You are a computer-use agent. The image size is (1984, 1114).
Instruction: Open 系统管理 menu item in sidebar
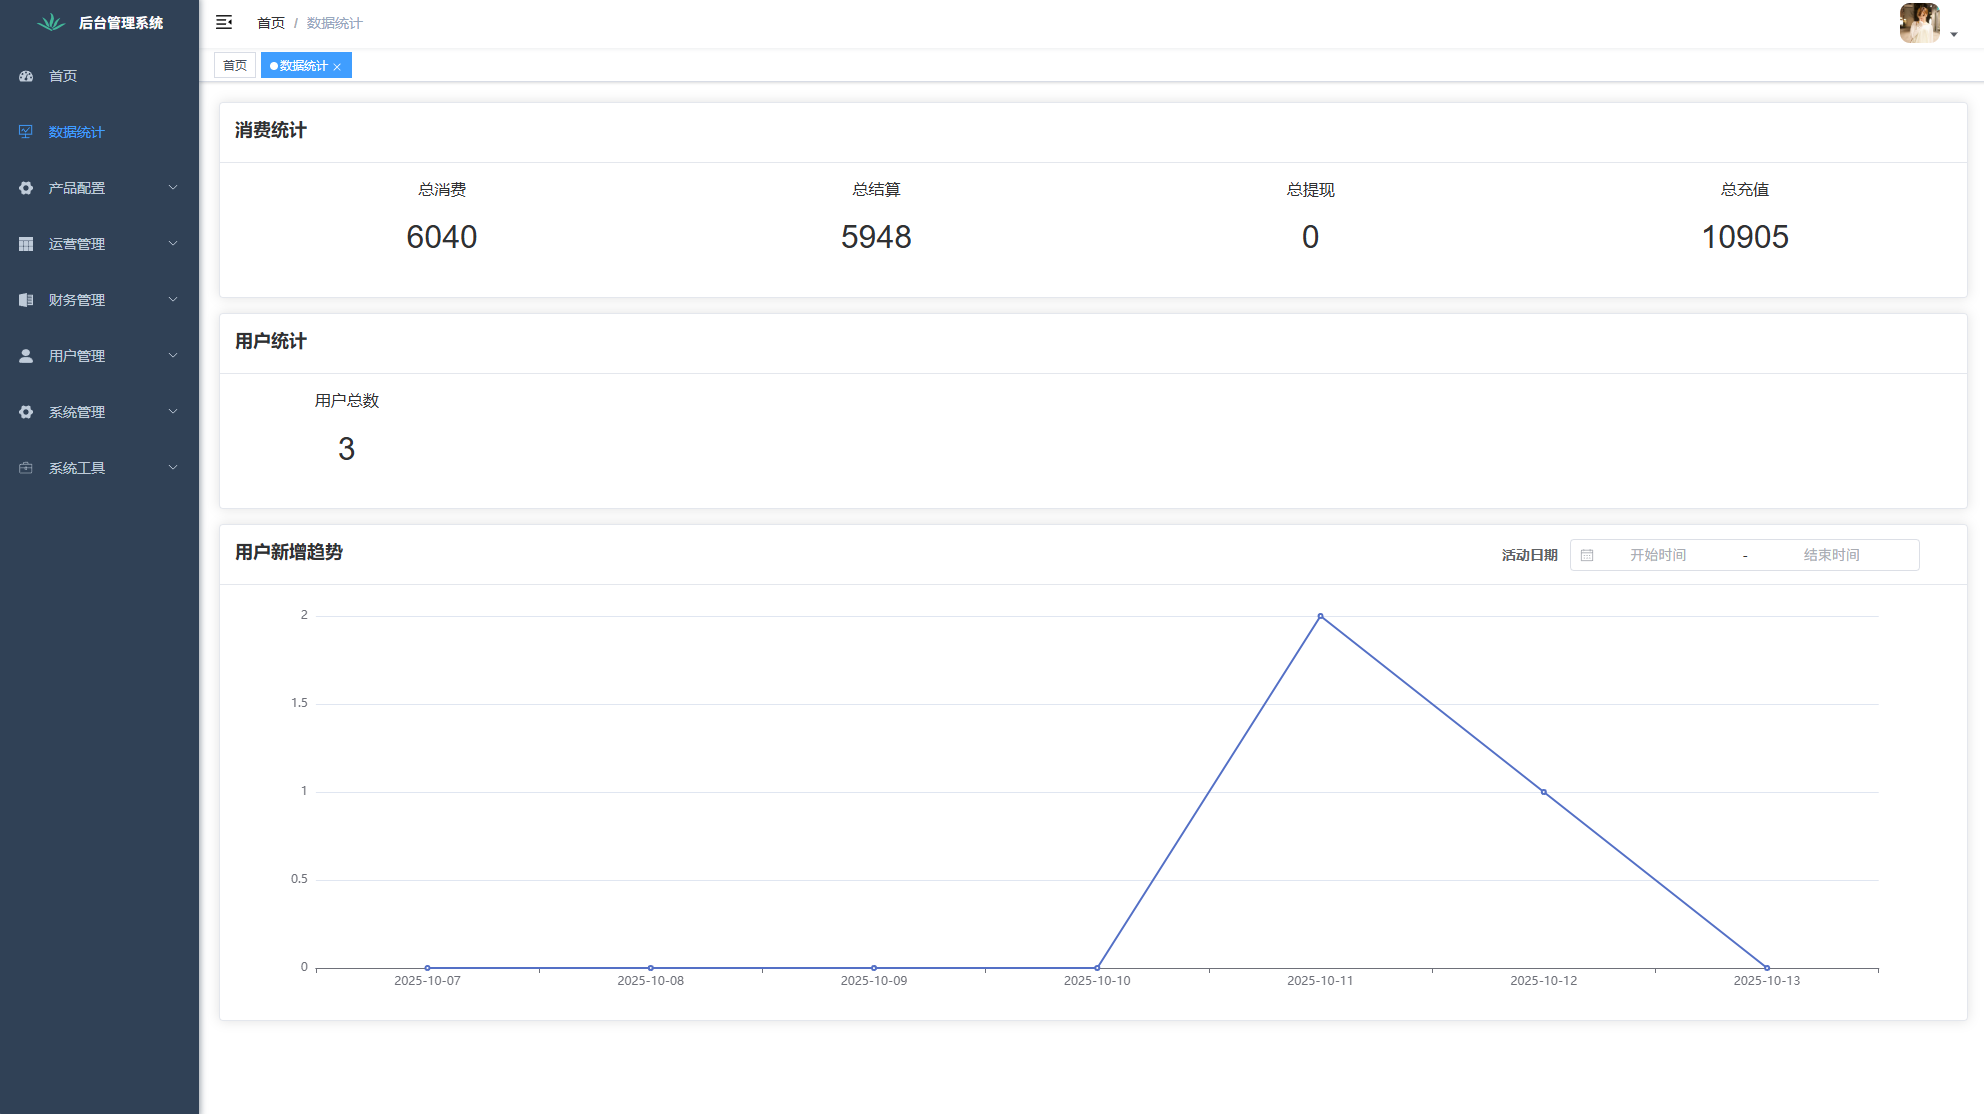click(x=77, y=412)
